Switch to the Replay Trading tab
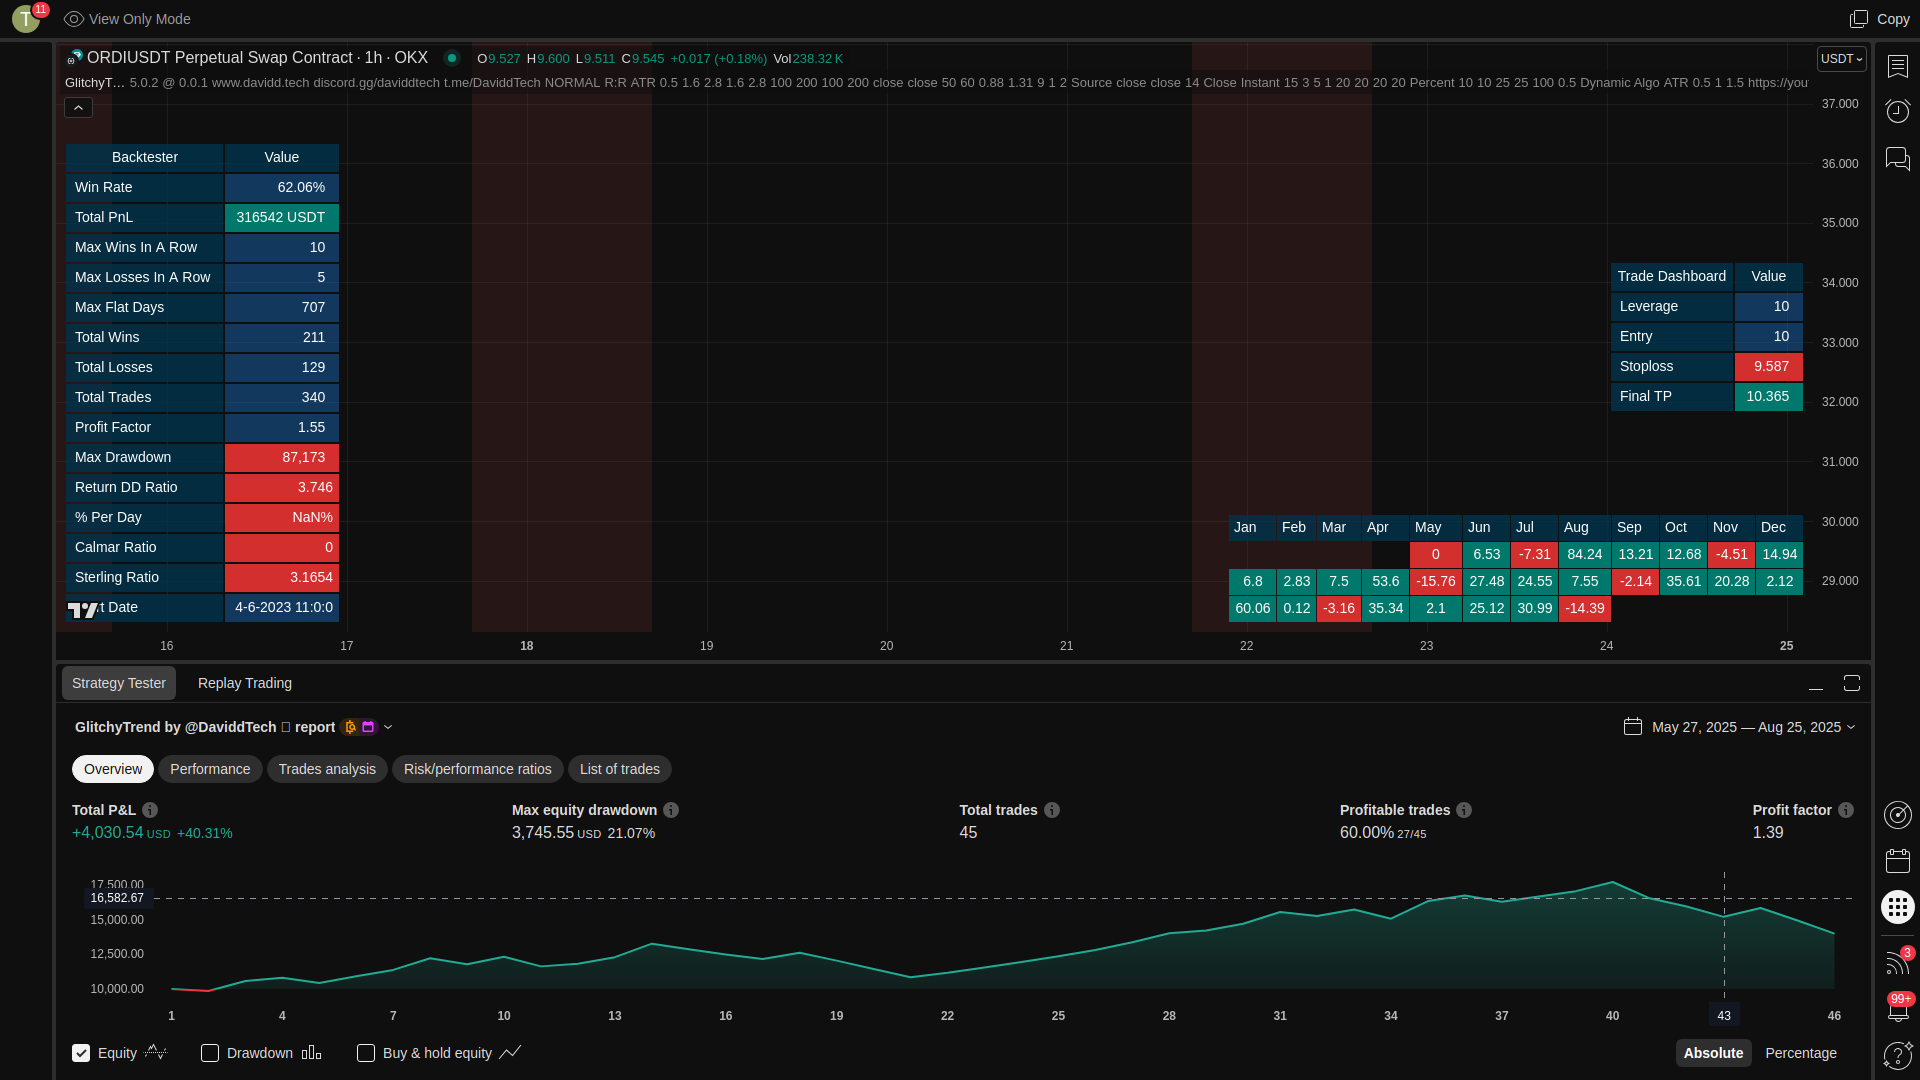Viewport: 1920px width, 1080px height. (x=245, y=683)
